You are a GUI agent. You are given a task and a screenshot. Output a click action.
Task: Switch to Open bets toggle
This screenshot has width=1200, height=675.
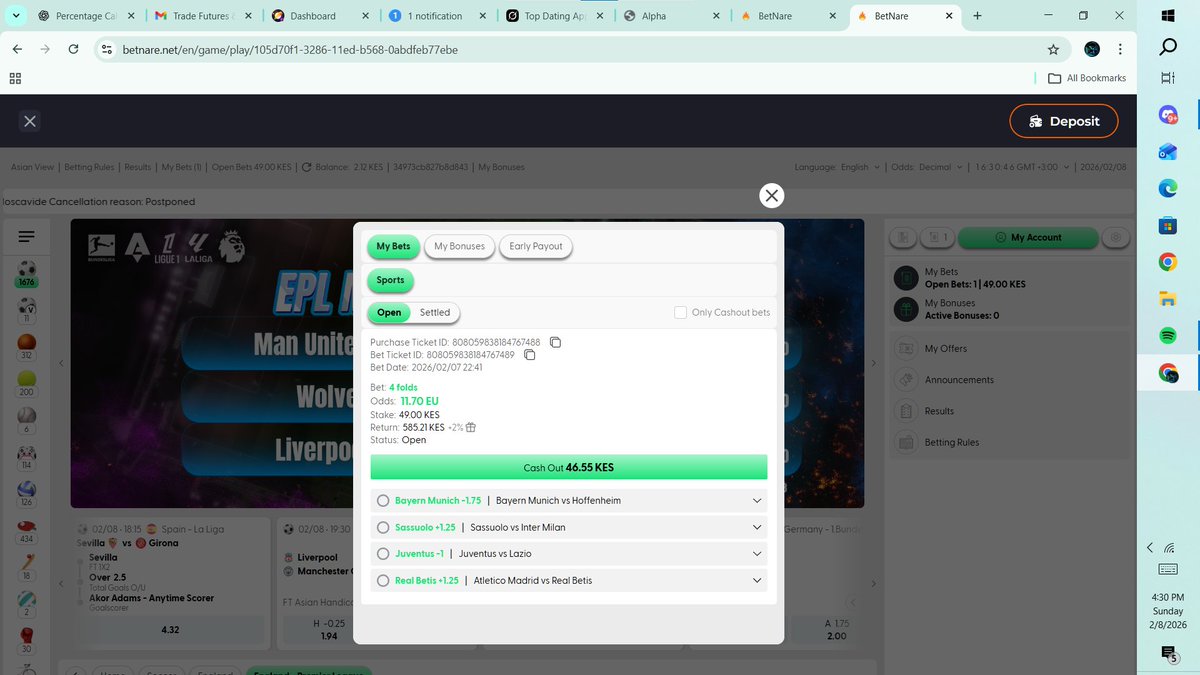click(389, 312)
